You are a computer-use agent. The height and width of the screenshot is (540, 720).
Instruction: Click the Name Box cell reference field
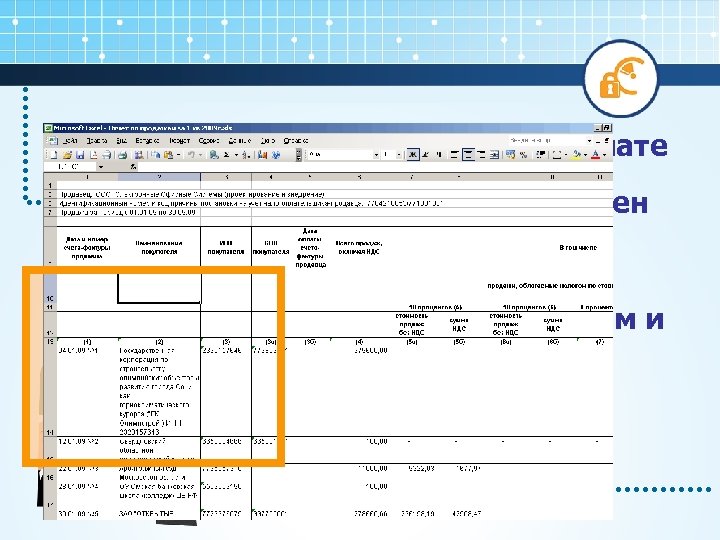[70, 167]
